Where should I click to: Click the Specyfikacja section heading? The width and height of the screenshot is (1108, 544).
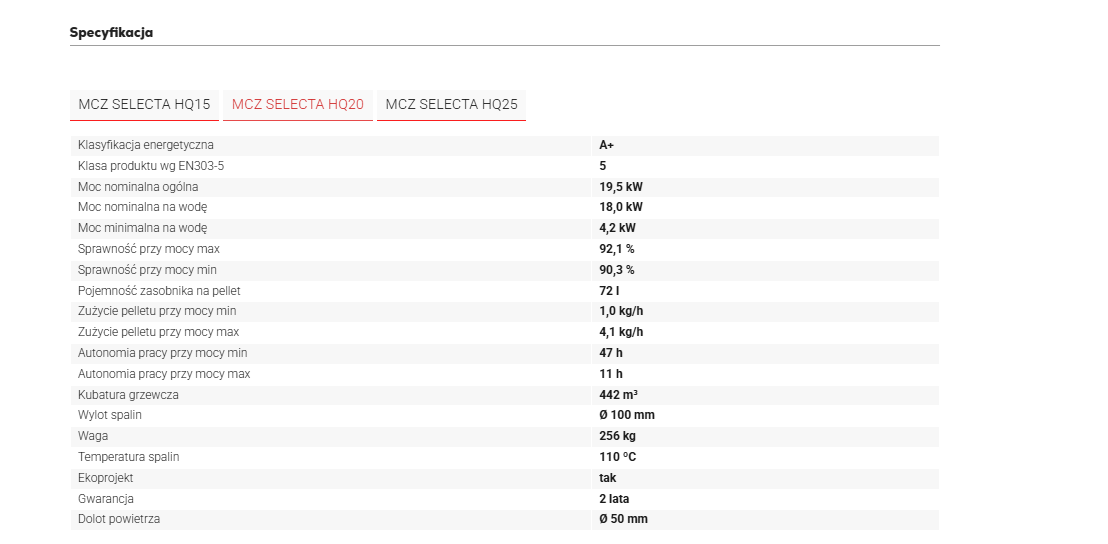tap(111, 33)
